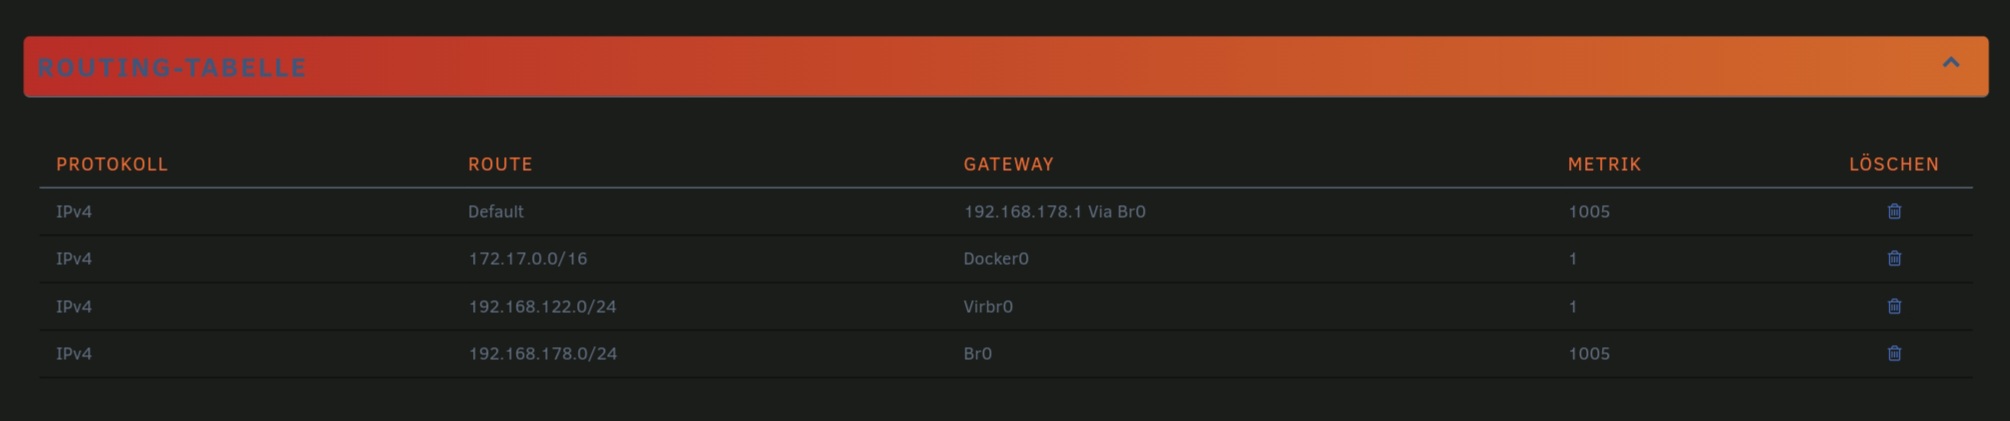Click the Metrik column header

(1604, 164)
